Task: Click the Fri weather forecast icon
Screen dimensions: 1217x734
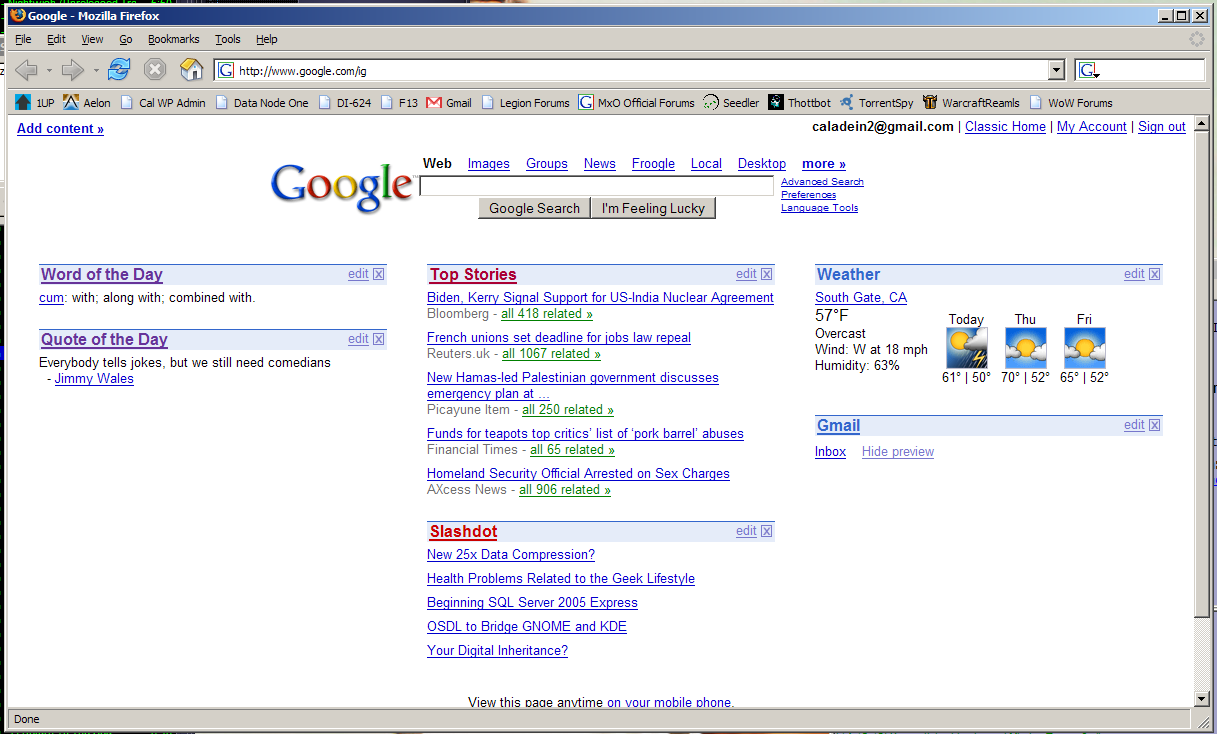Action: click(x=1085, y=348)
